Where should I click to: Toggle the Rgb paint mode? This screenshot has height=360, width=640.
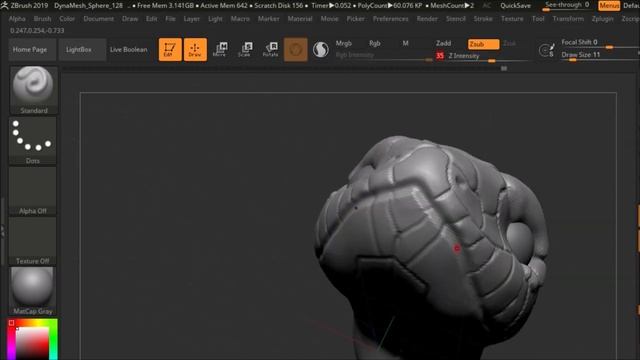[375, 43]
